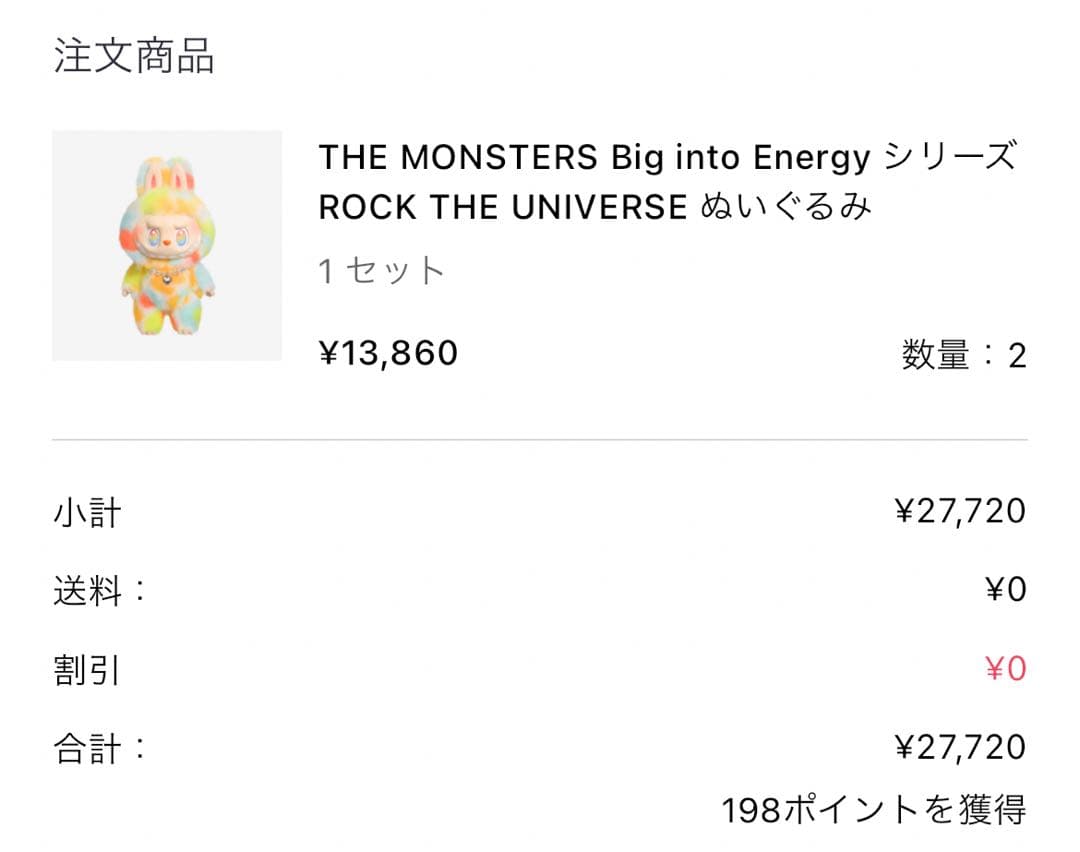Select the 割引 row label

pyautogui.click(x=87, y=669)
